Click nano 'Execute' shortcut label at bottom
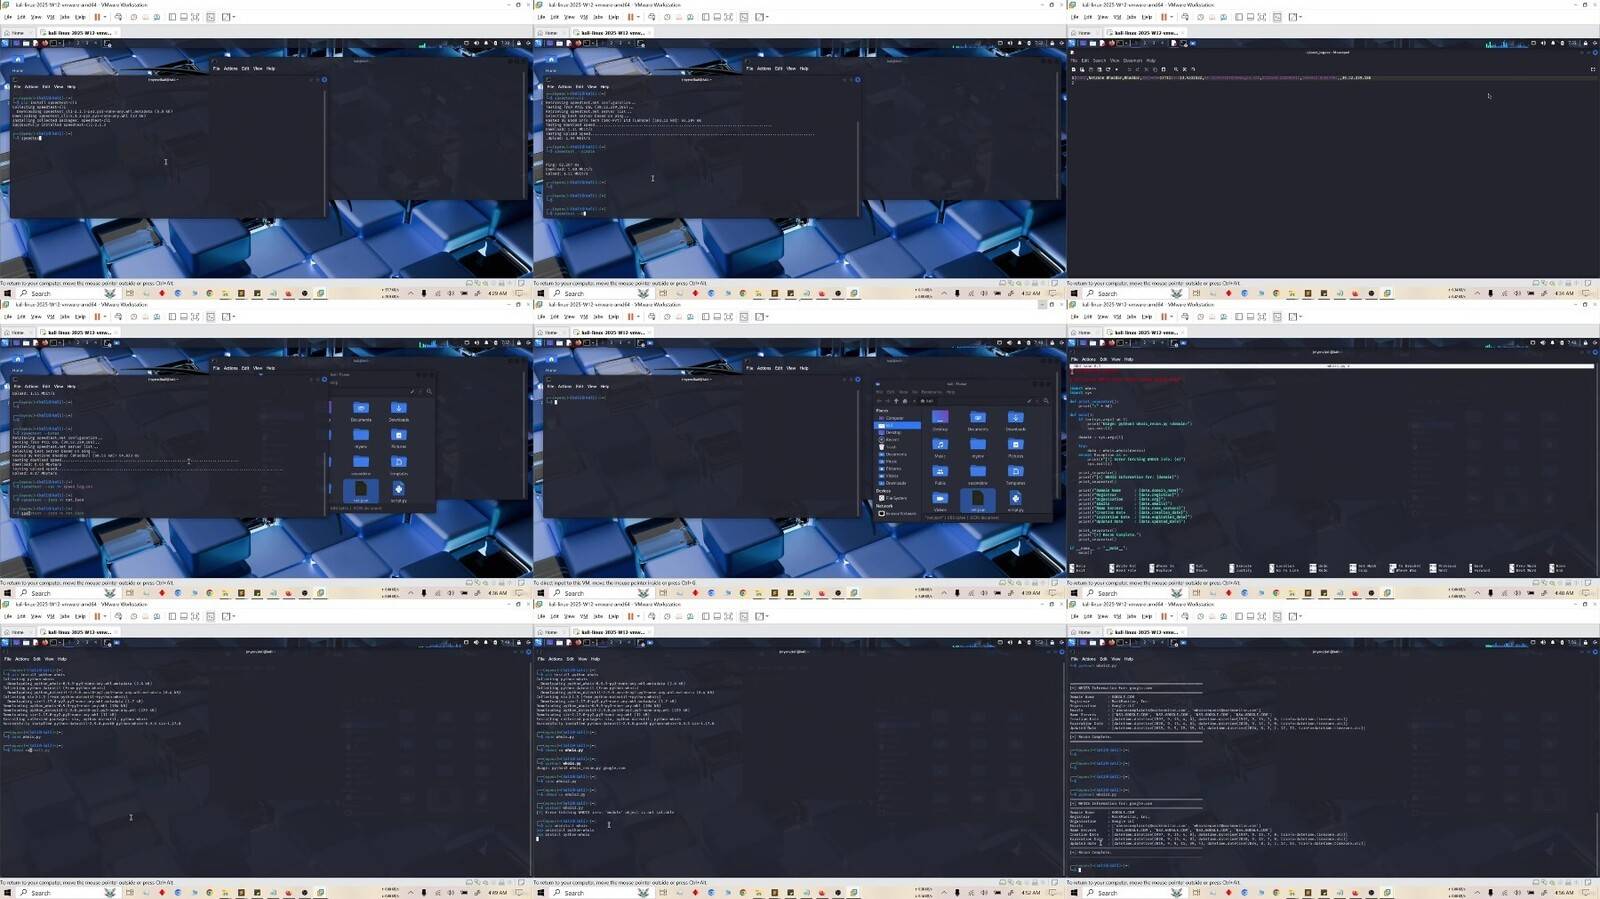 [x=1244, y=566]
